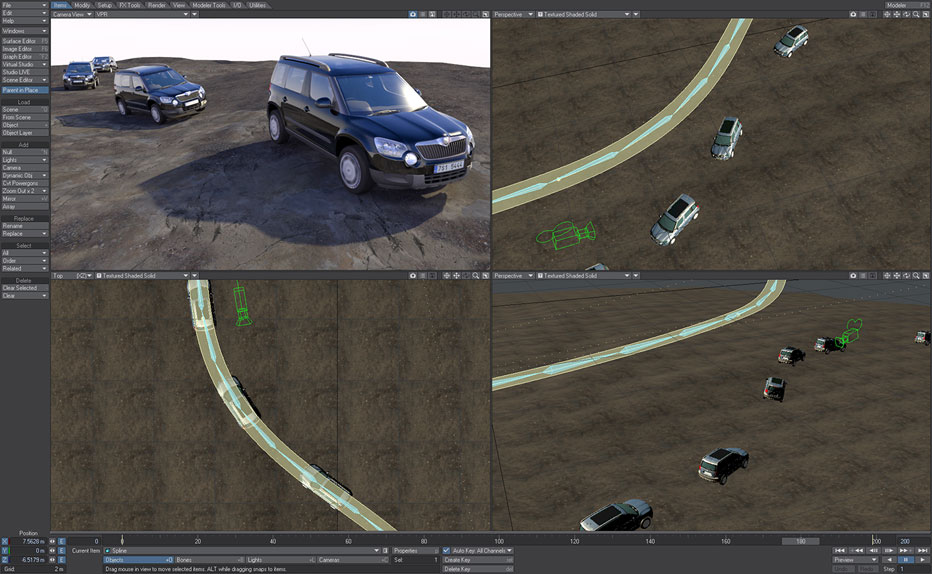Click the list icon beside Spline dropdown
The height and width of the screenshot is (574, 932).
pyautogui.click(x=385, y=551)
